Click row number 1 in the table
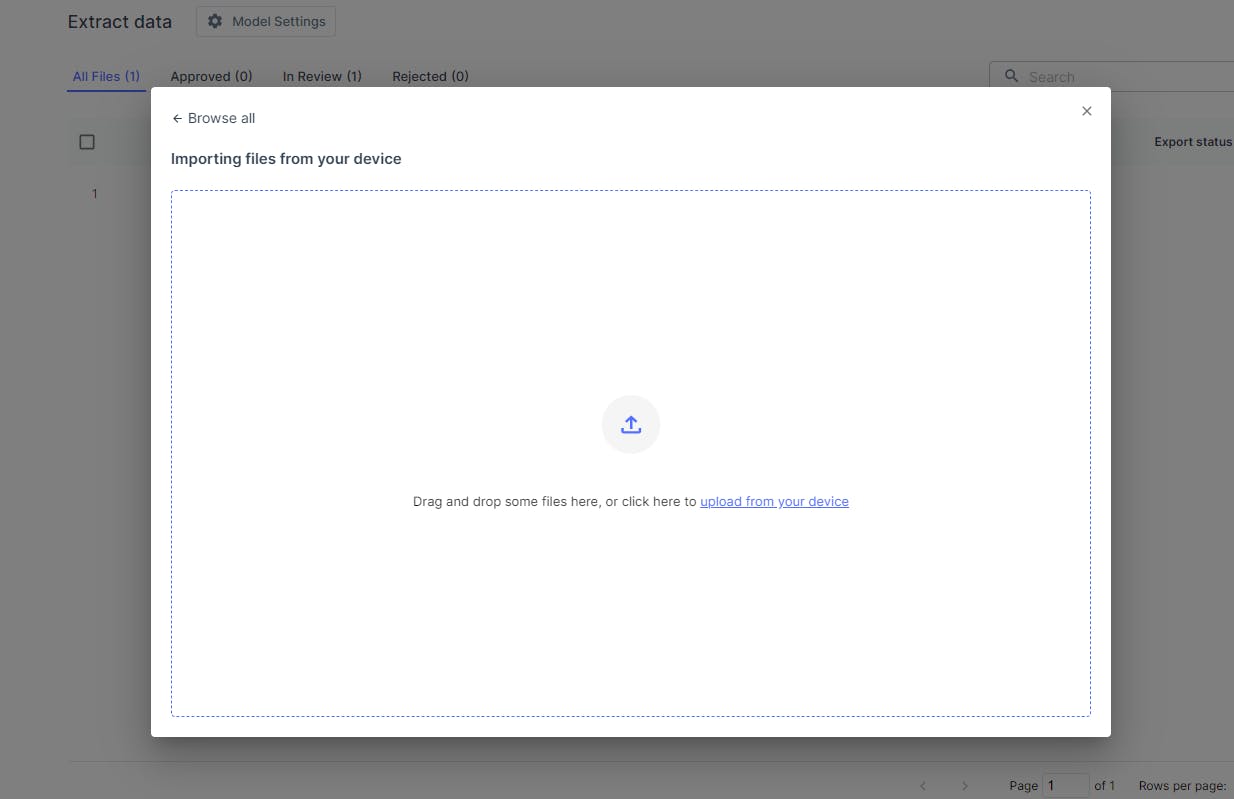 (x=95, y=194)
